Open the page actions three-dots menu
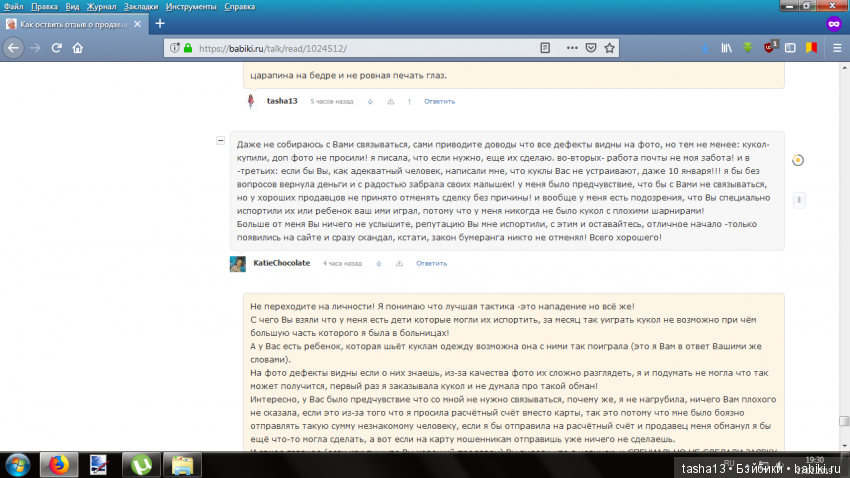The image size is (850, 478). [571, 47]
